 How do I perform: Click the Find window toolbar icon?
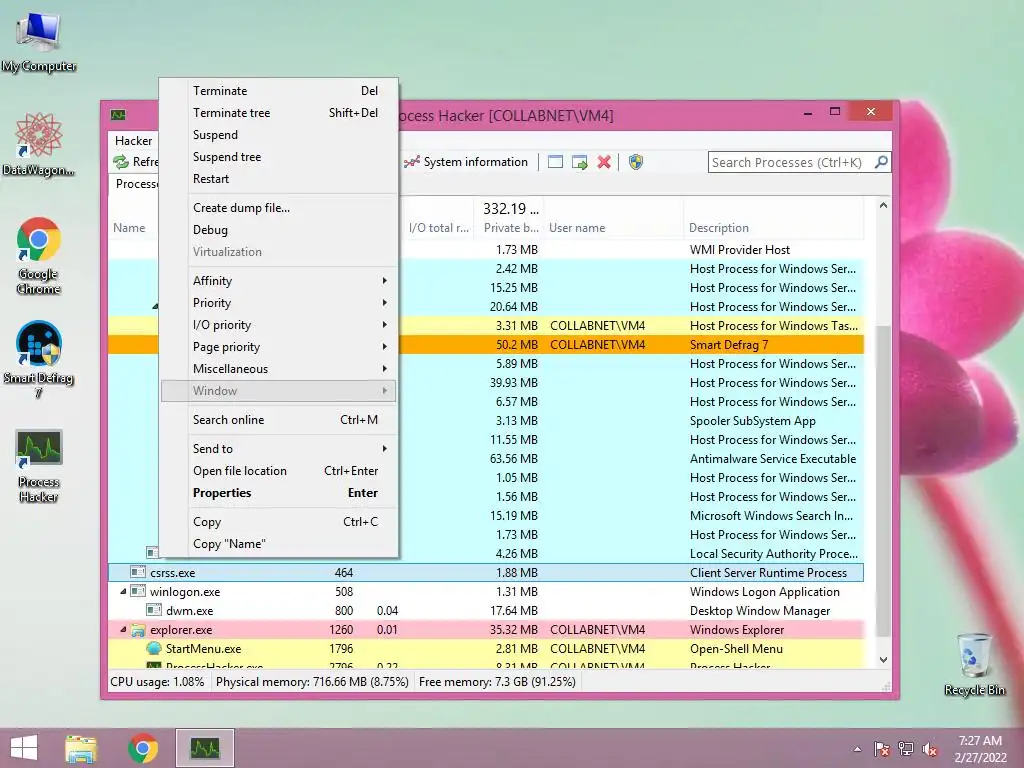tap(555, 162)
